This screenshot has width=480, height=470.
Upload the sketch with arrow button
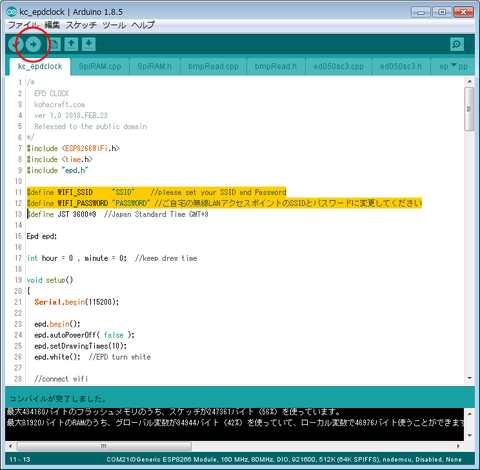click(33, 44)
